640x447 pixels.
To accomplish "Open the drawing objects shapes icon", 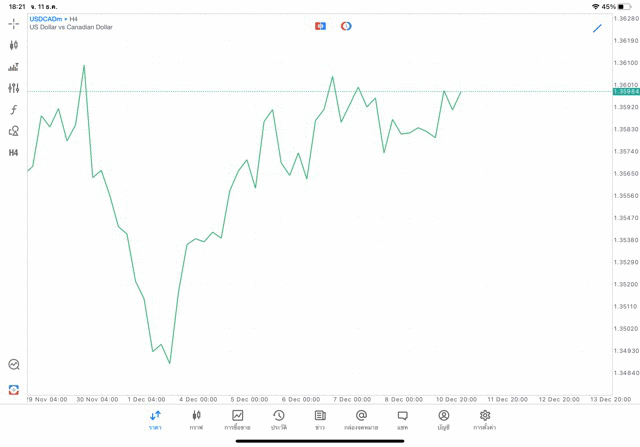I will [13, 131].
